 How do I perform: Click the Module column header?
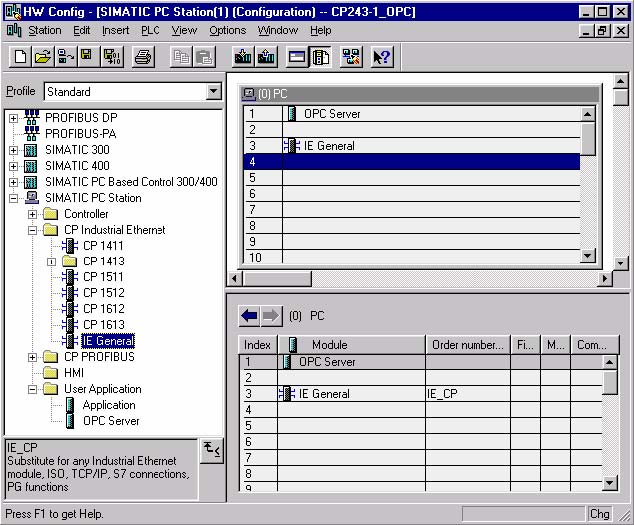click(351, 345)
